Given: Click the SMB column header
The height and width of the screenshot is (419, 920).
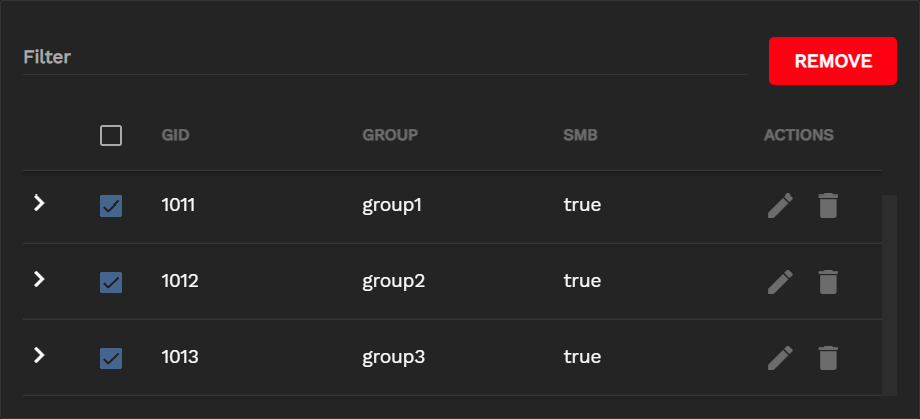Looking at the screenshot, I should (x=580, y=135).
